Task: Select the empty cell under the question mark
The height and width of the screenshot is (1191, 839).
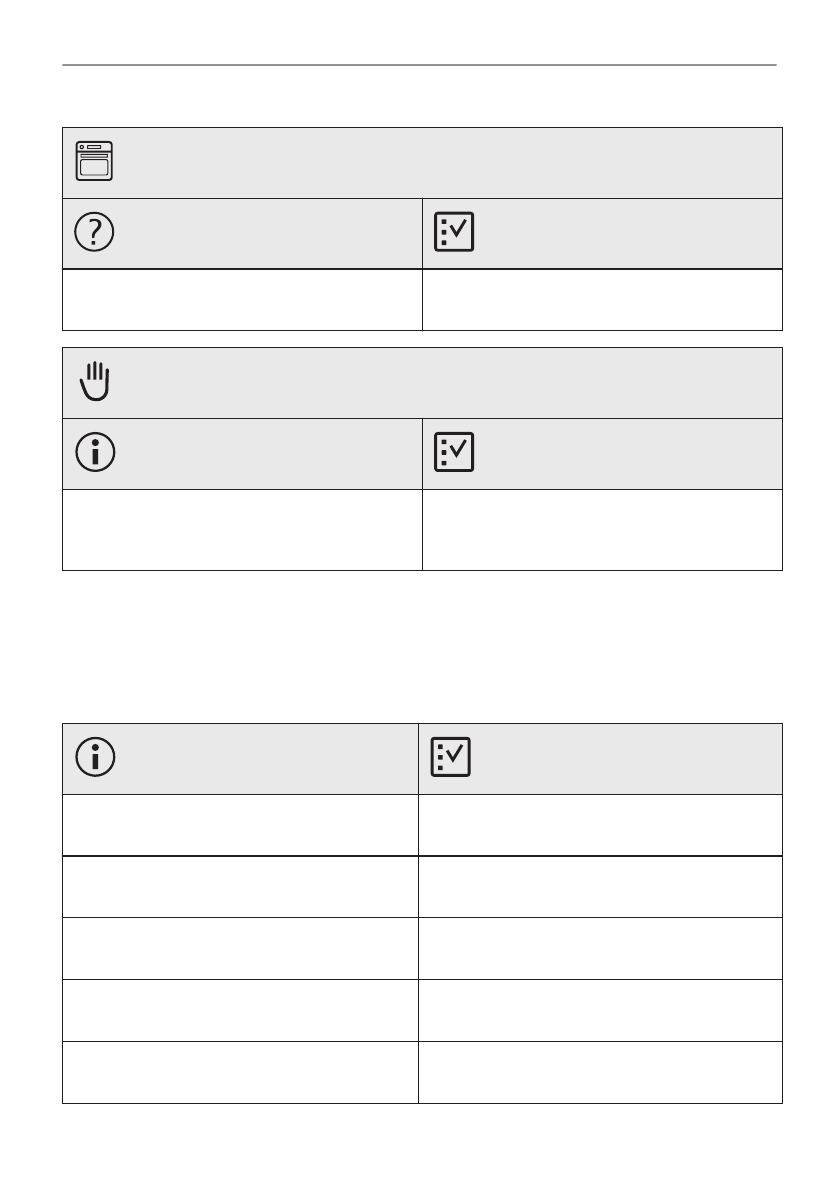Action: 242,299
